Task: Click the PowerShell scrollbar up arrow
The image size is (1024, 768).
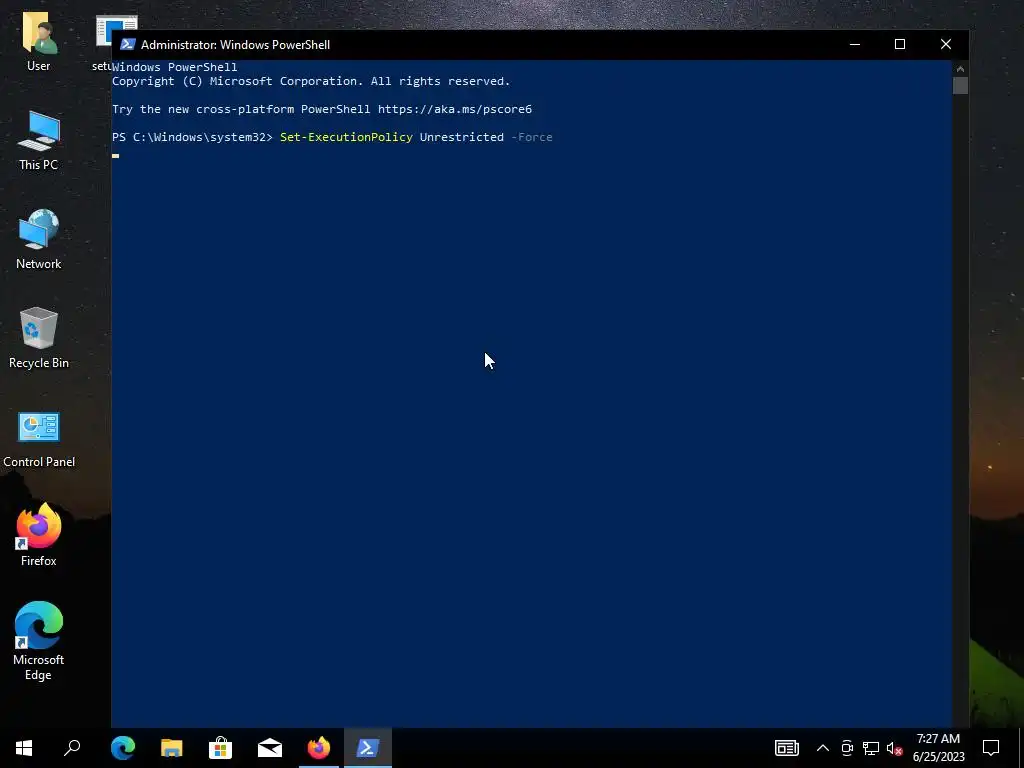Action: coord(960,68)
